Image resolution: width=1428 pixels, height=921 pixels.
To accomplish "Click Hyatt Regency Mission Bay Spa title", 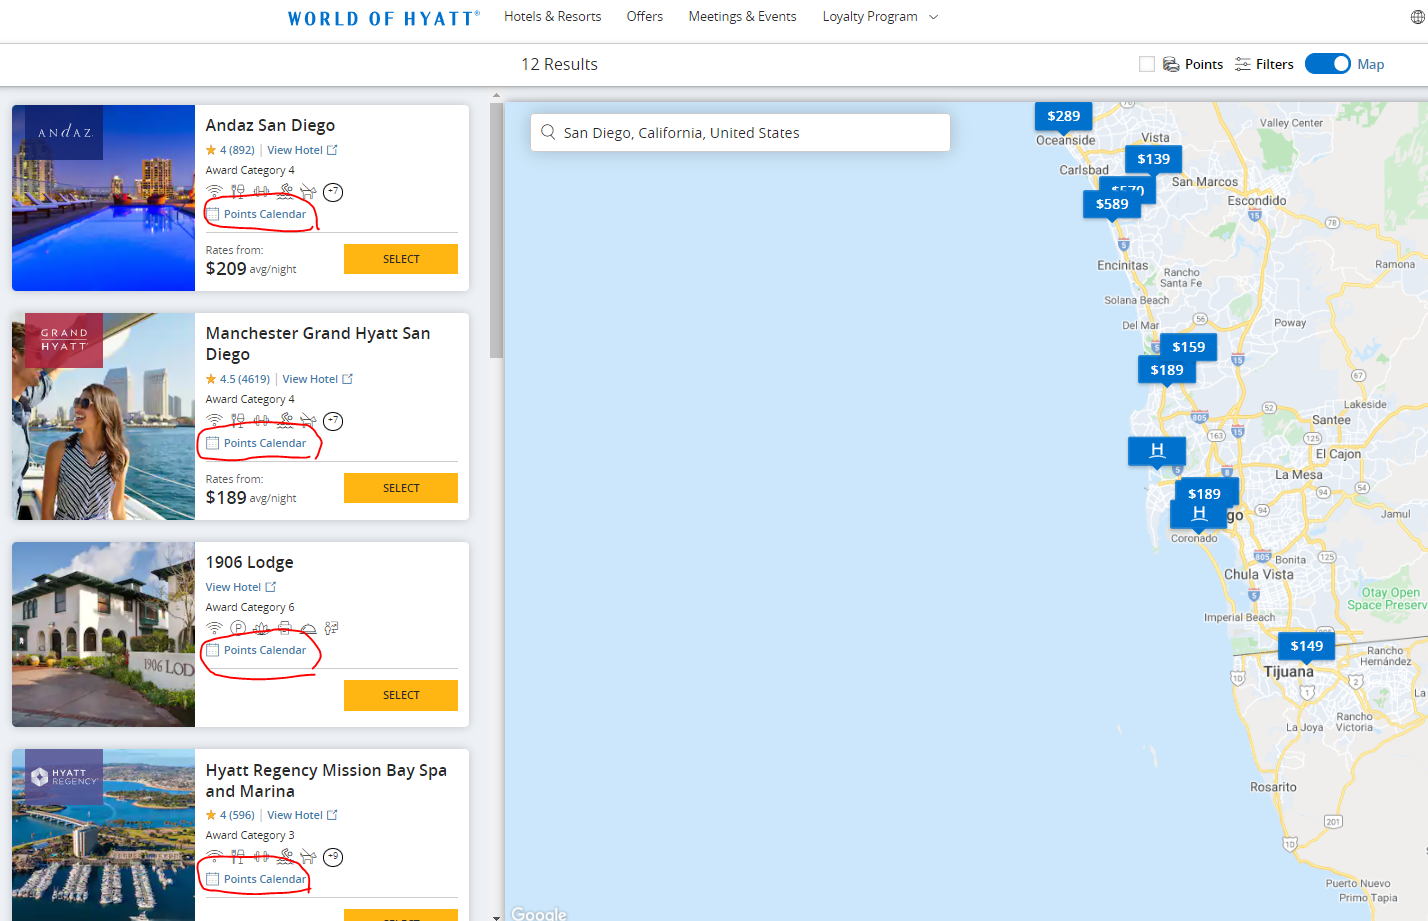I will (x=326, y=780).
